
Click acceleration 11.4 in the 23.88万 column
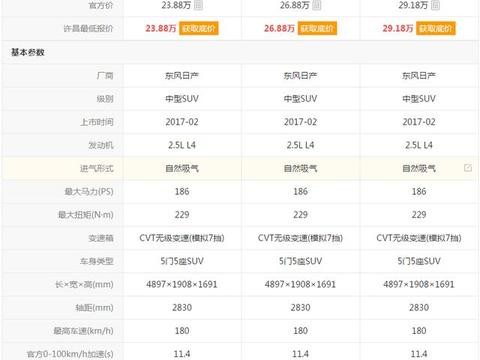182,354
